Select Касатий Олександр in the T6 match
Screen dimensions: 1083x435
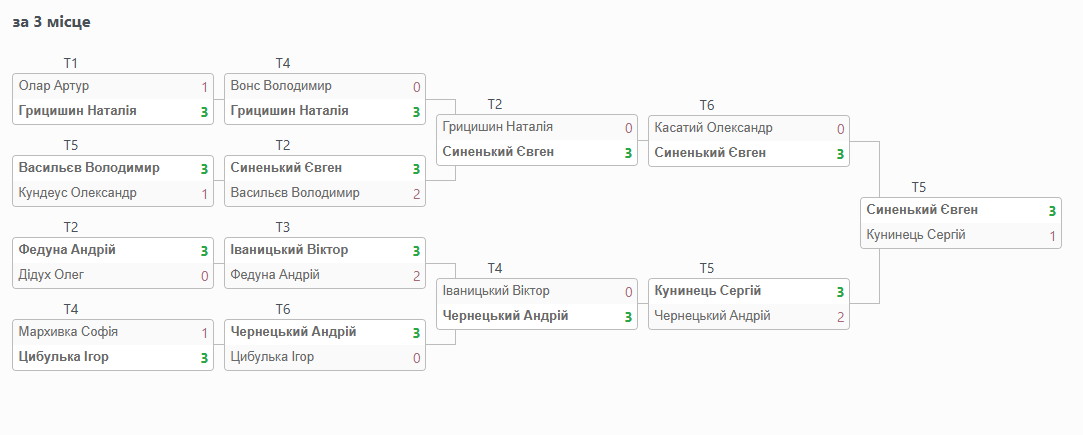[x=713, y=128]
